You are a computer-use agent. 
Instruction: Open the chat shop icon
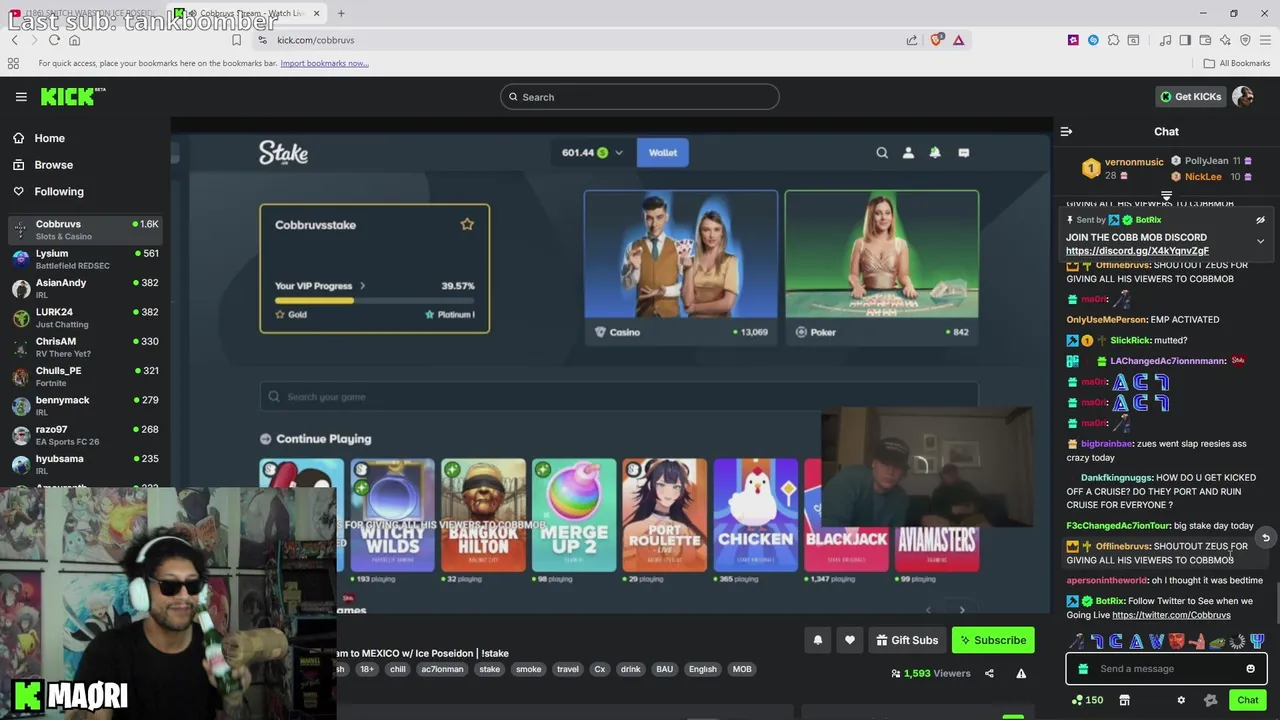(1124, 700)
